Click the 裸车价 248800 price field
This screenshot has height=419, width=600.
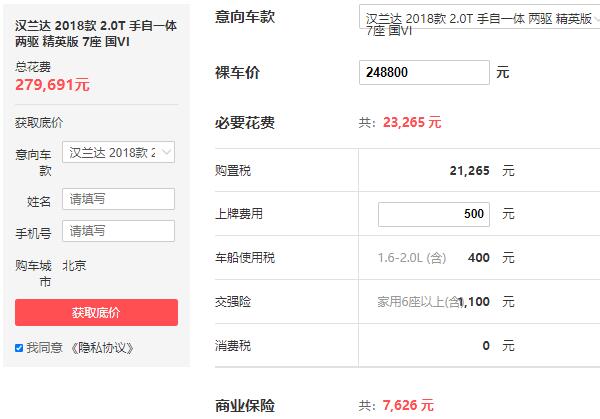pyautogui.click(x=424, y=72)
